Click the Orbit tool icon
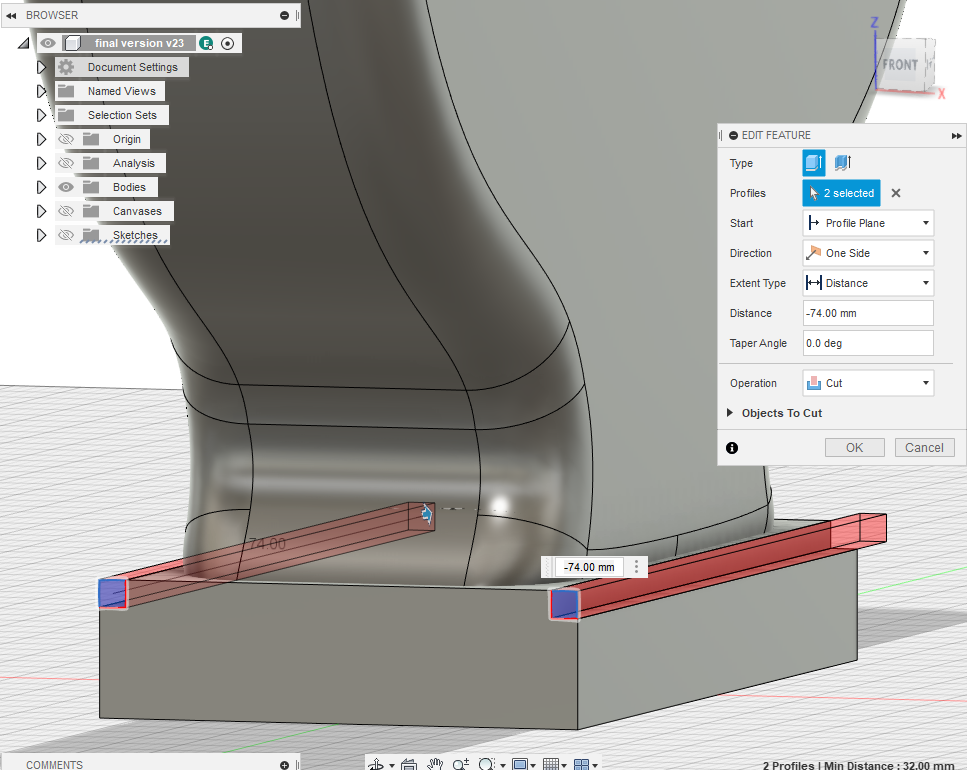This screenshot has height=770, width=967. [376, 764]
